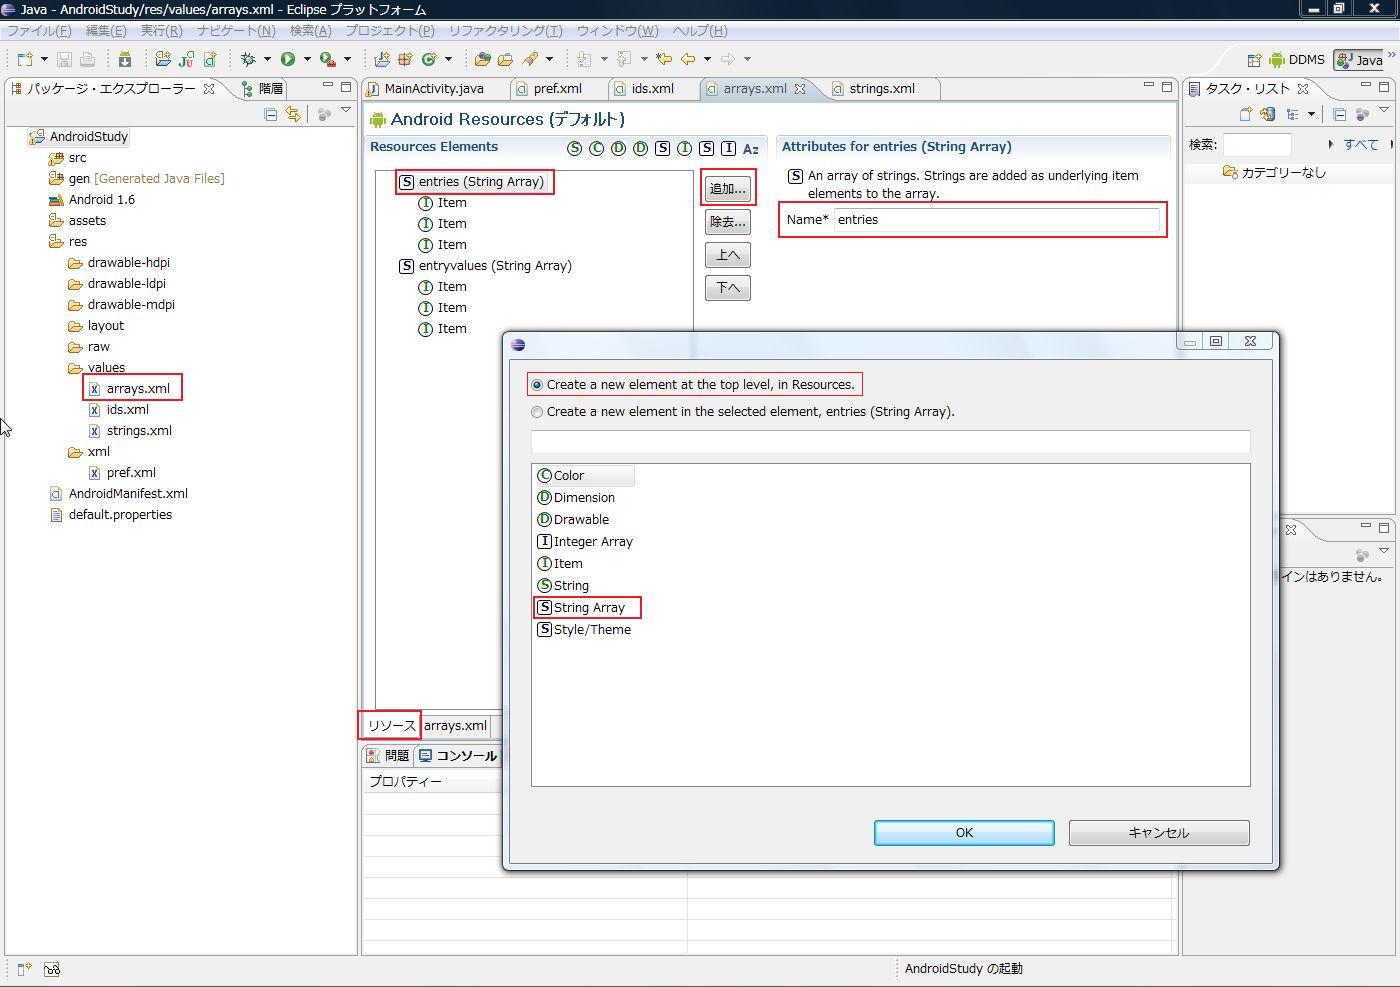Open the Run dropdown arrow

[307, 60]
